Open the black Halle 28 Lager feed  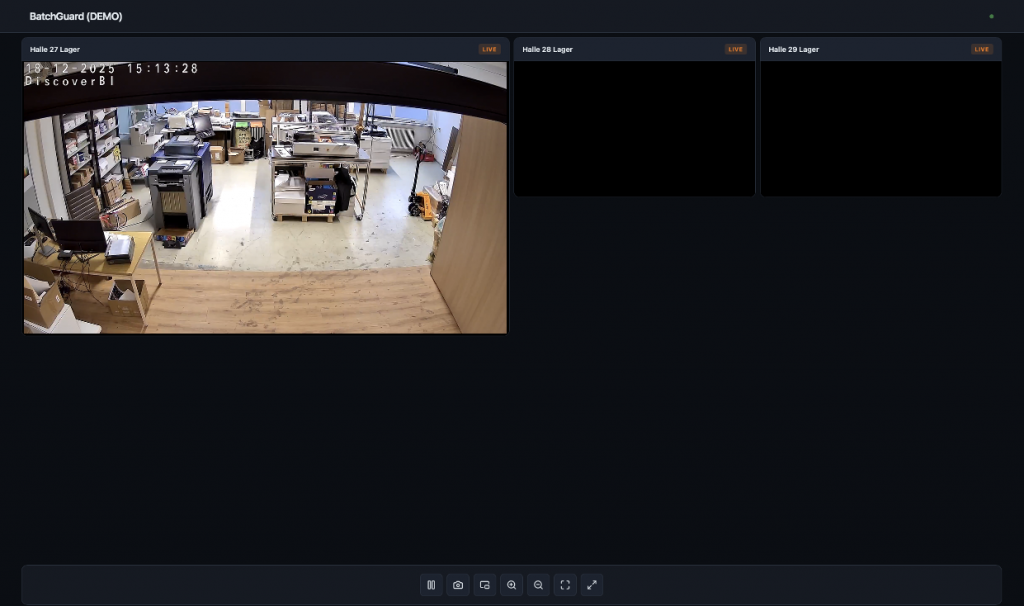pyautogui.click(x=634, y=128)
